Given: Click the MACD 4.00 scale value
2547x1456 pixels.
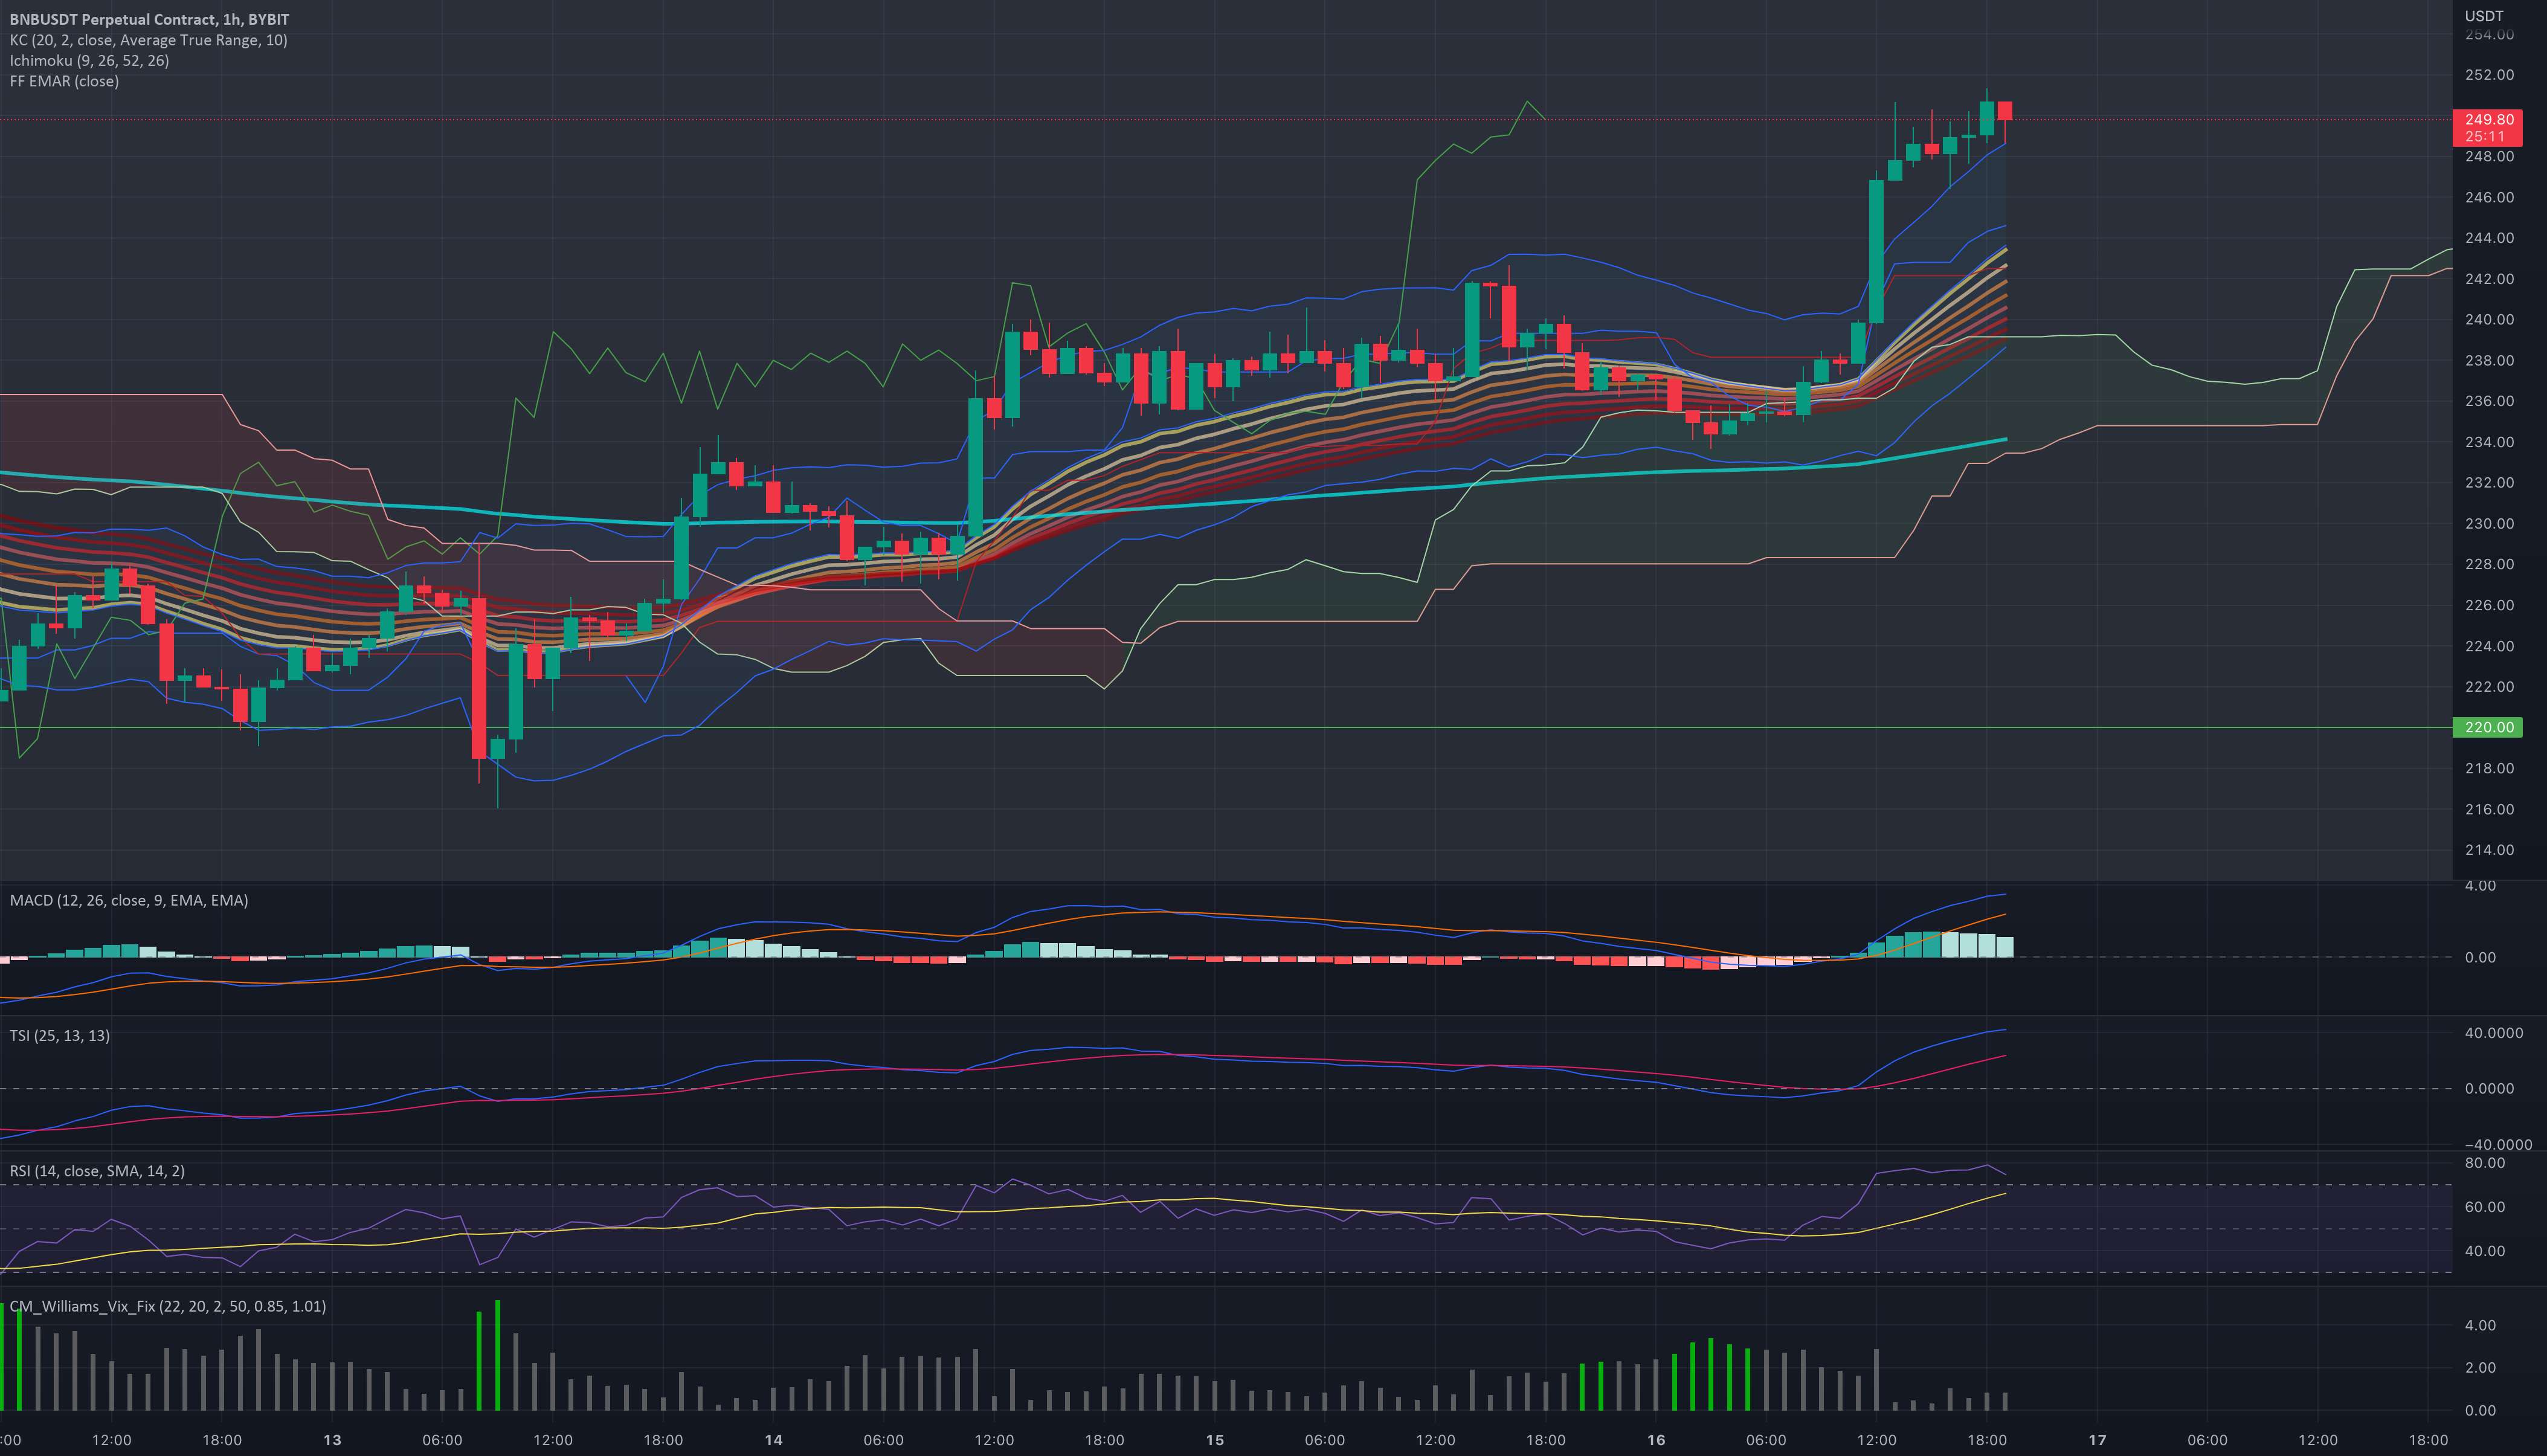Looking at the screenshot, I should [2480, 886].
